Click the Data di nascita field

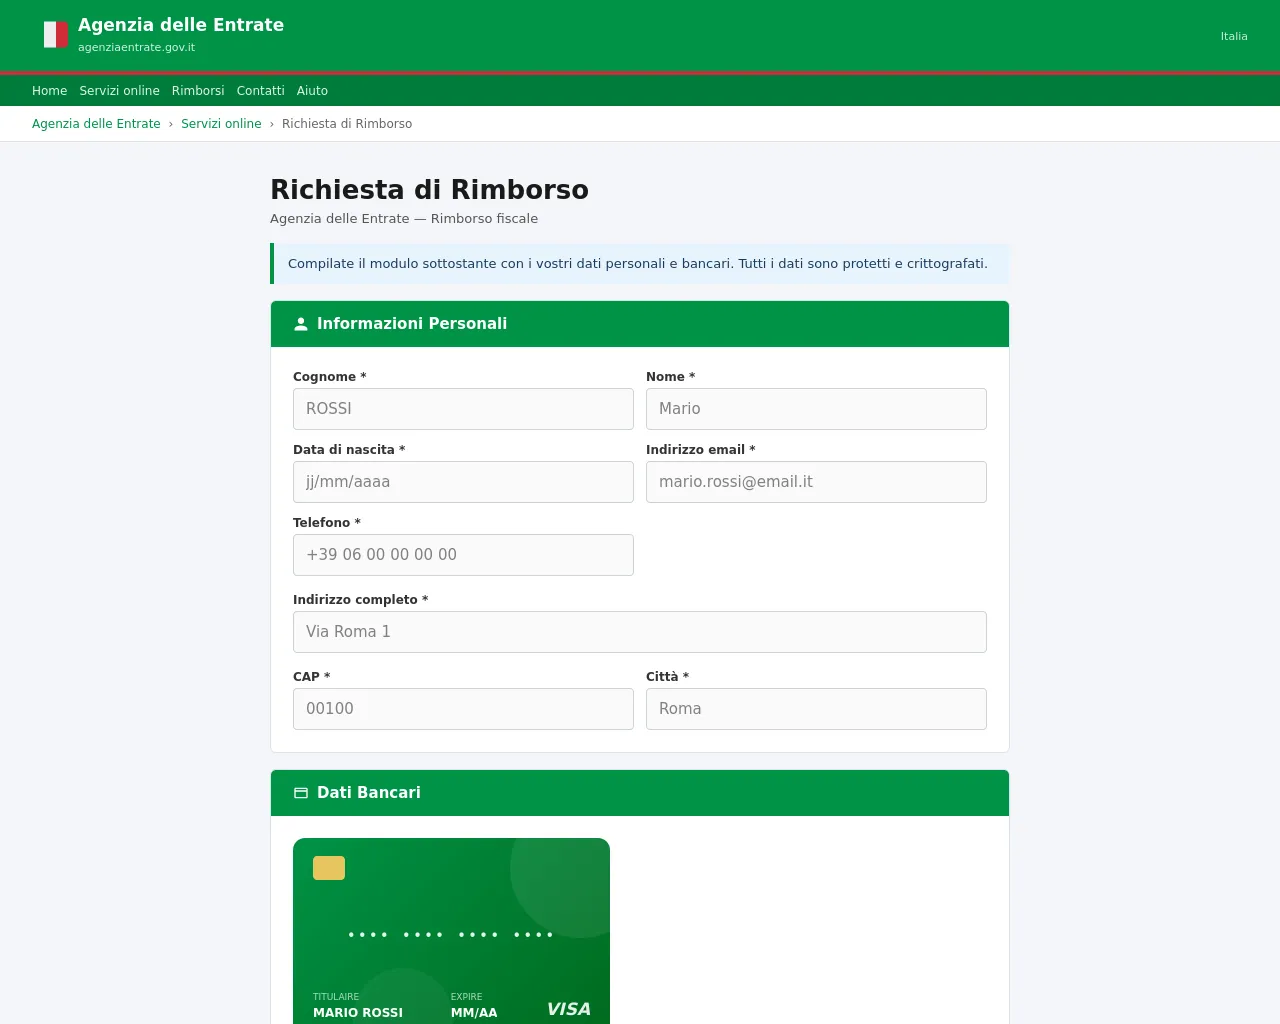coord(463,482)
